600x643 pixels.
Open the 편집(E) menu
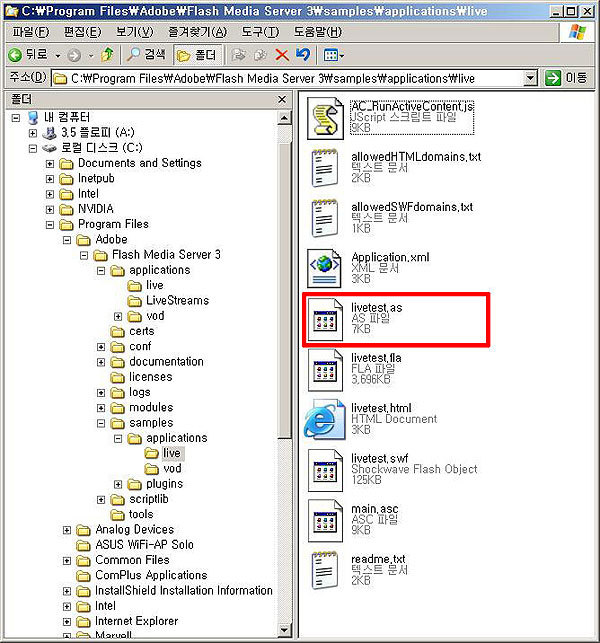82,32
